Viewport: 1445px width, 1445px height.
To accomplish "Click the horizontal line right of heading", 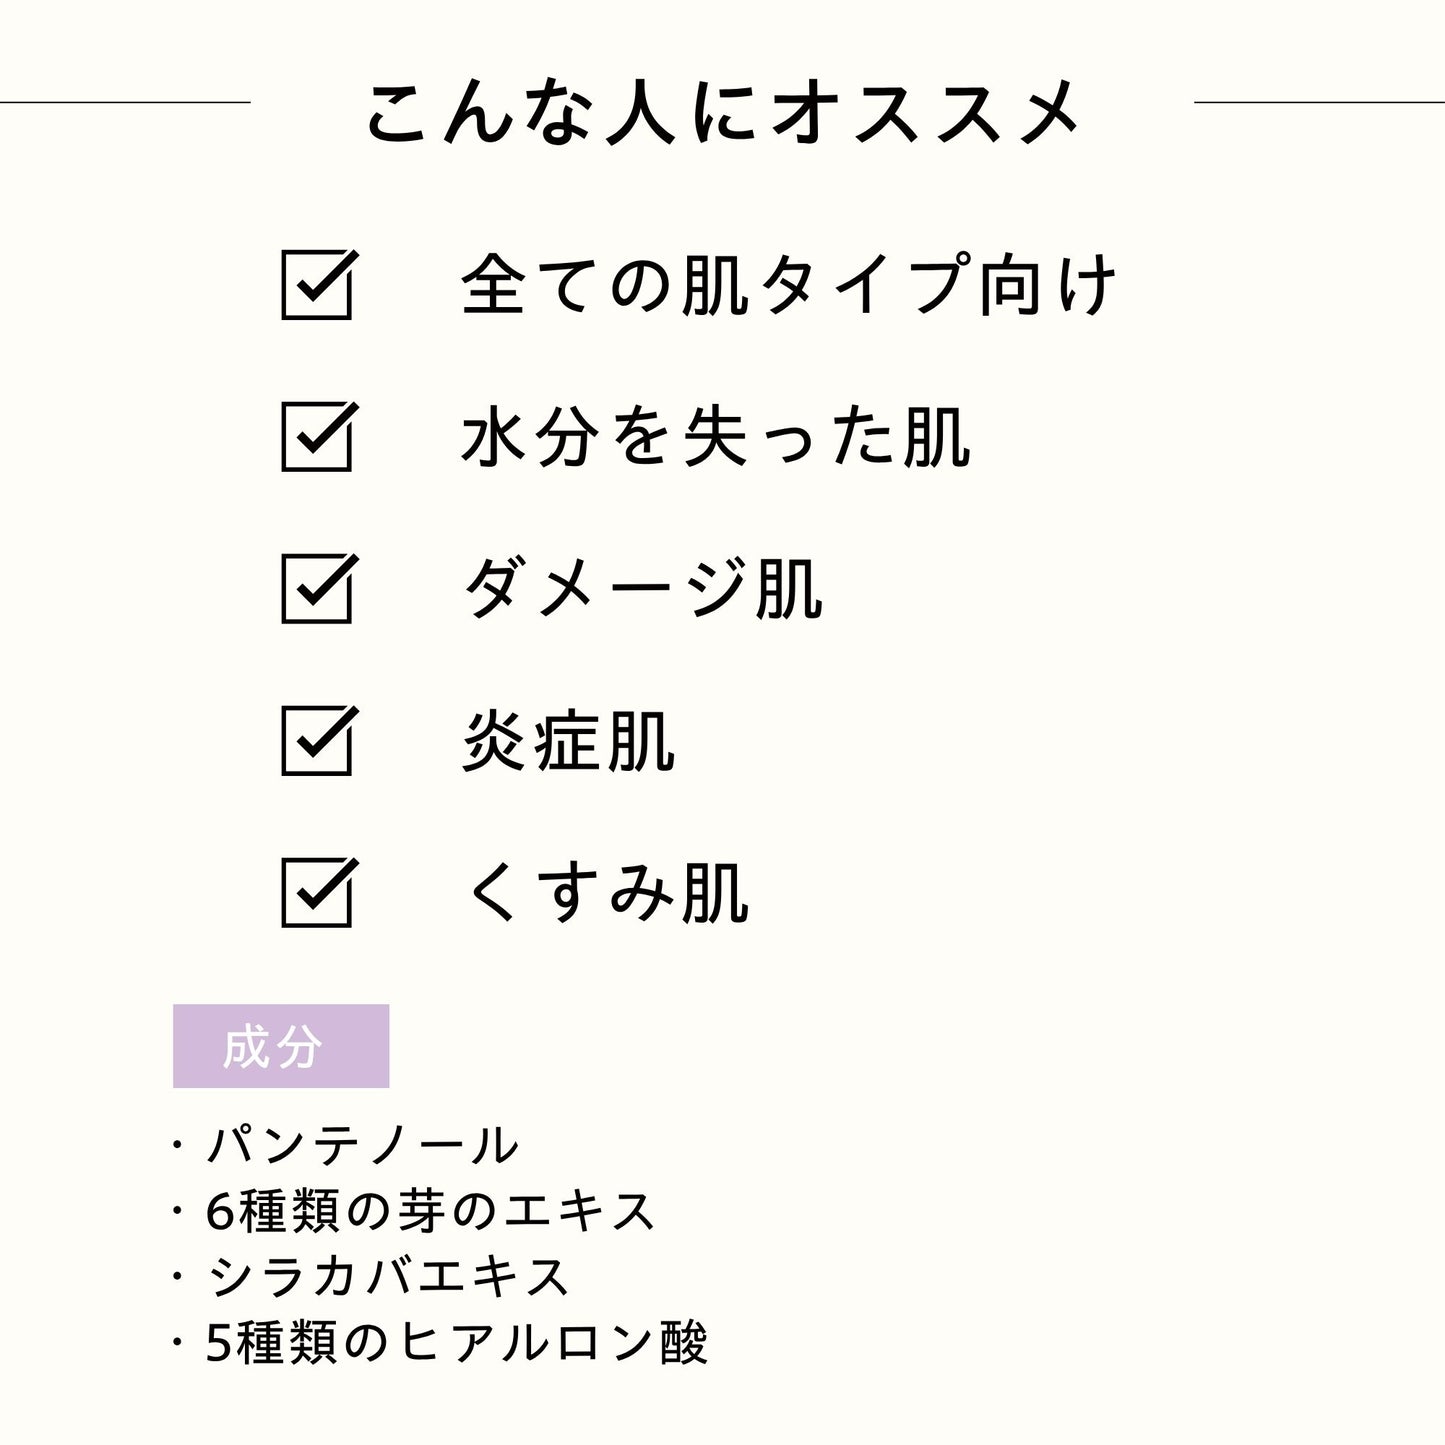I will coord(1319,102).
